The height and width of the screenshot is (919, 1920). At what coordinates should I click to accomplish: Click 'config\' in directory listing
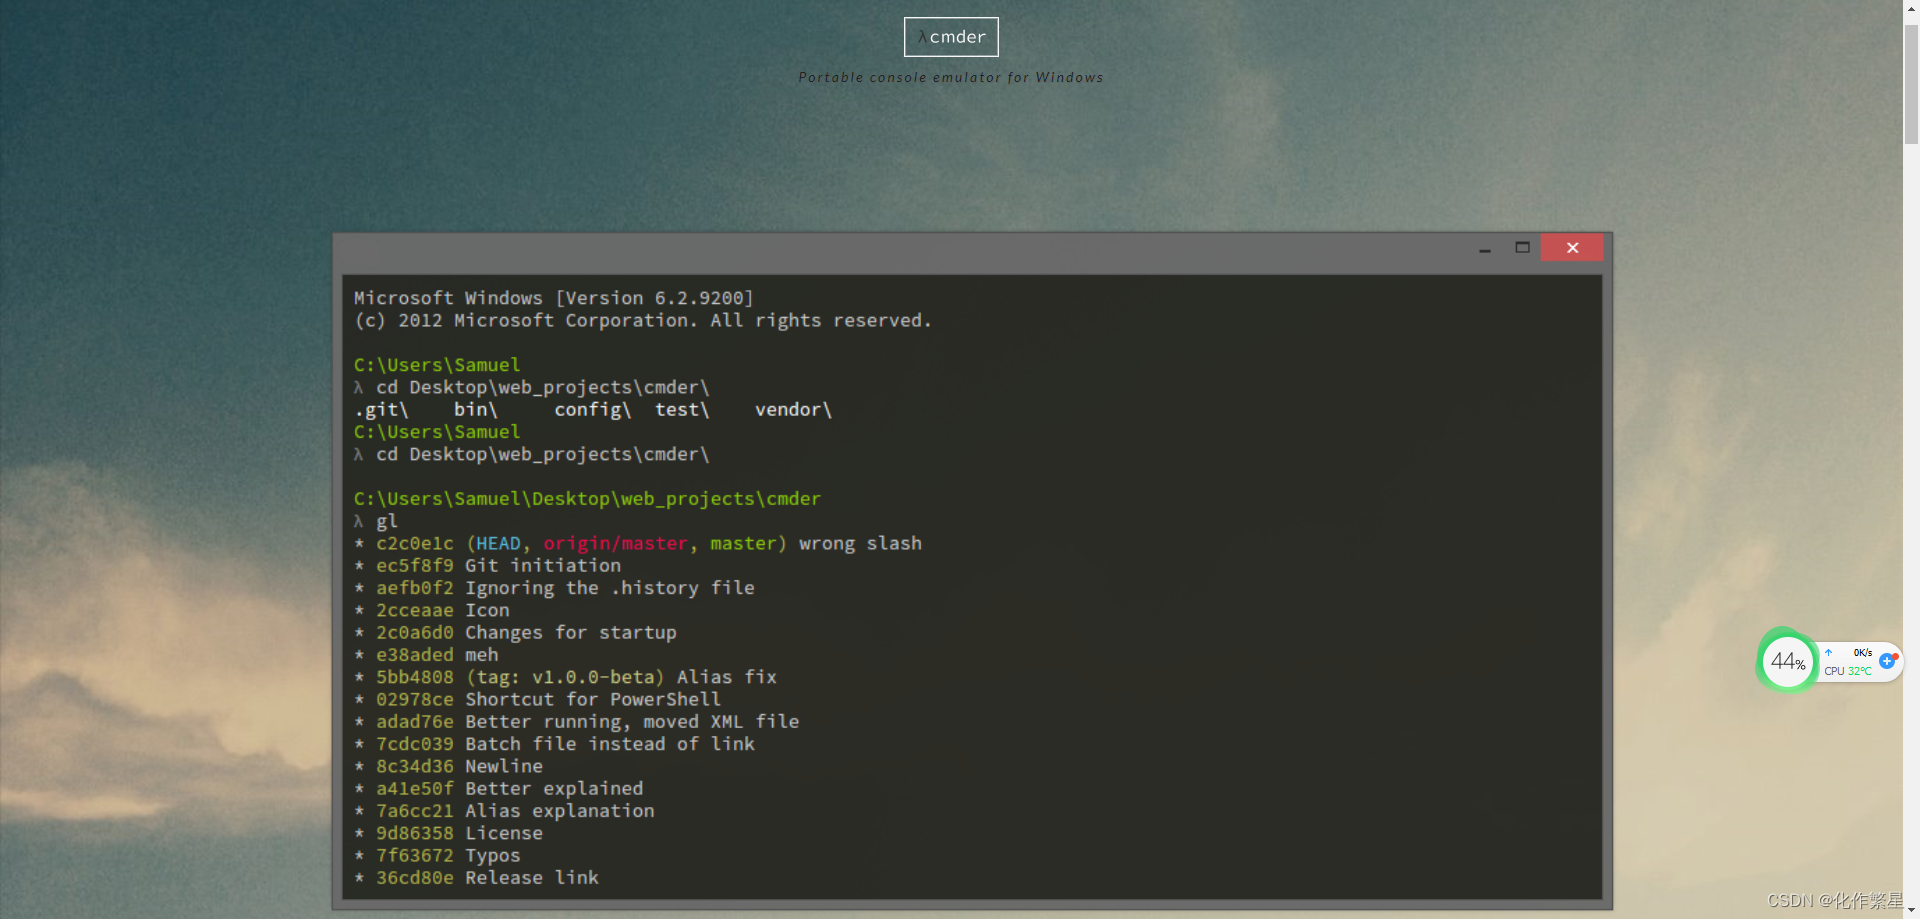pos(593,410)
